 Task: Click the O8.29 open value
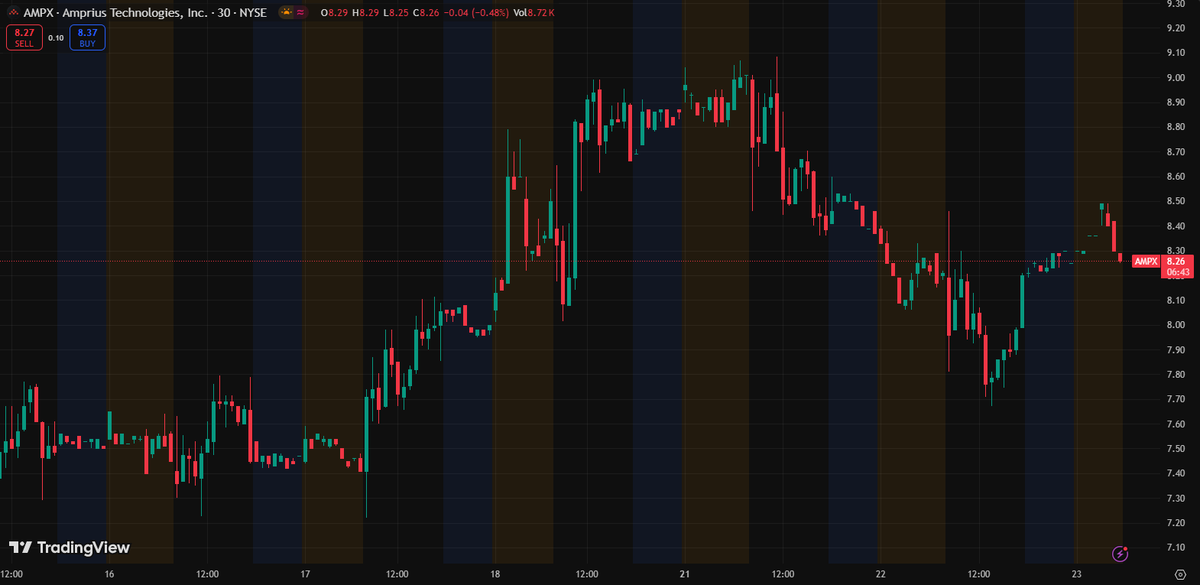click(335, 12)
